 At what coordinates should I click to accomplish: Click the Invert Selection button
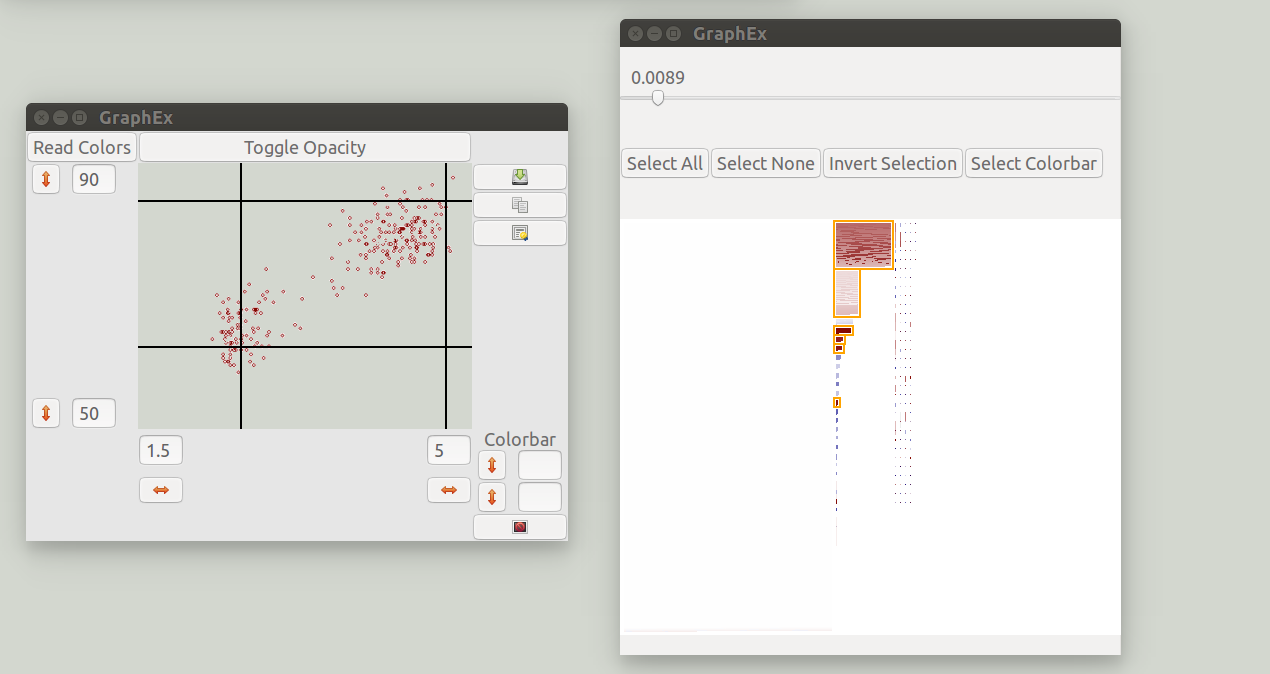pyautogui.click(x=893, y=163)
